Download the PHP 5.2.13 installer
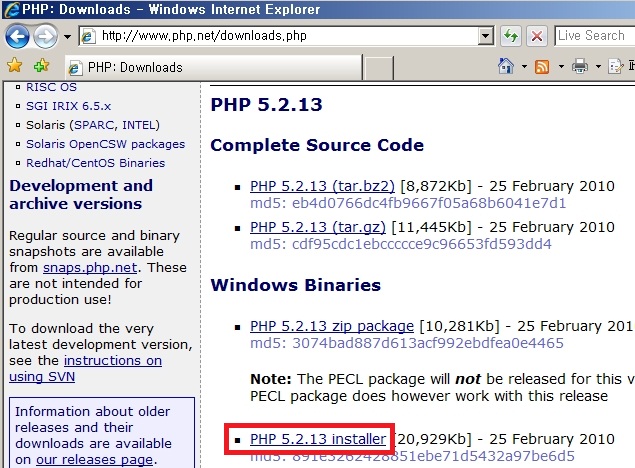 318,439
